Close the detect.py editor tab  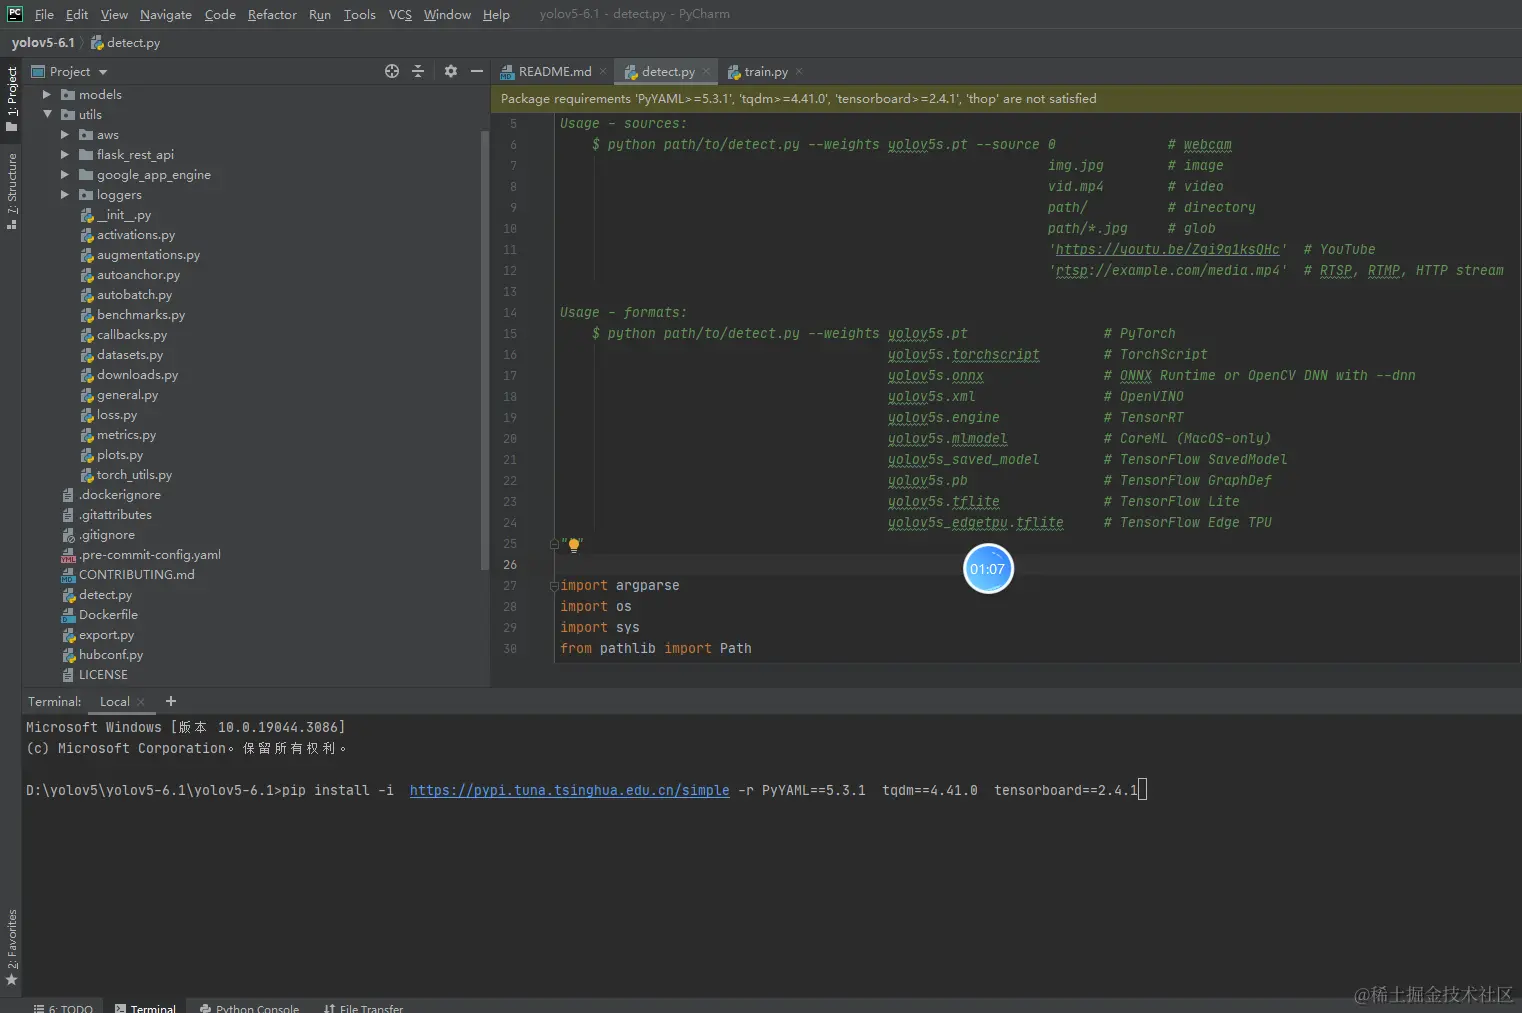pyautogui.click(x=706, y=71)
